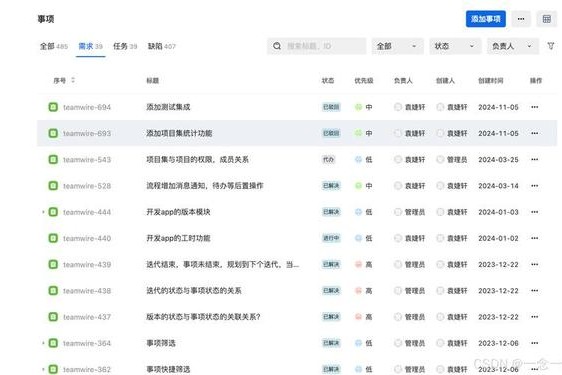This screenshot has width=562, height=375.
Task: Click the 添加事项 button
Action: tap(486, 19)
